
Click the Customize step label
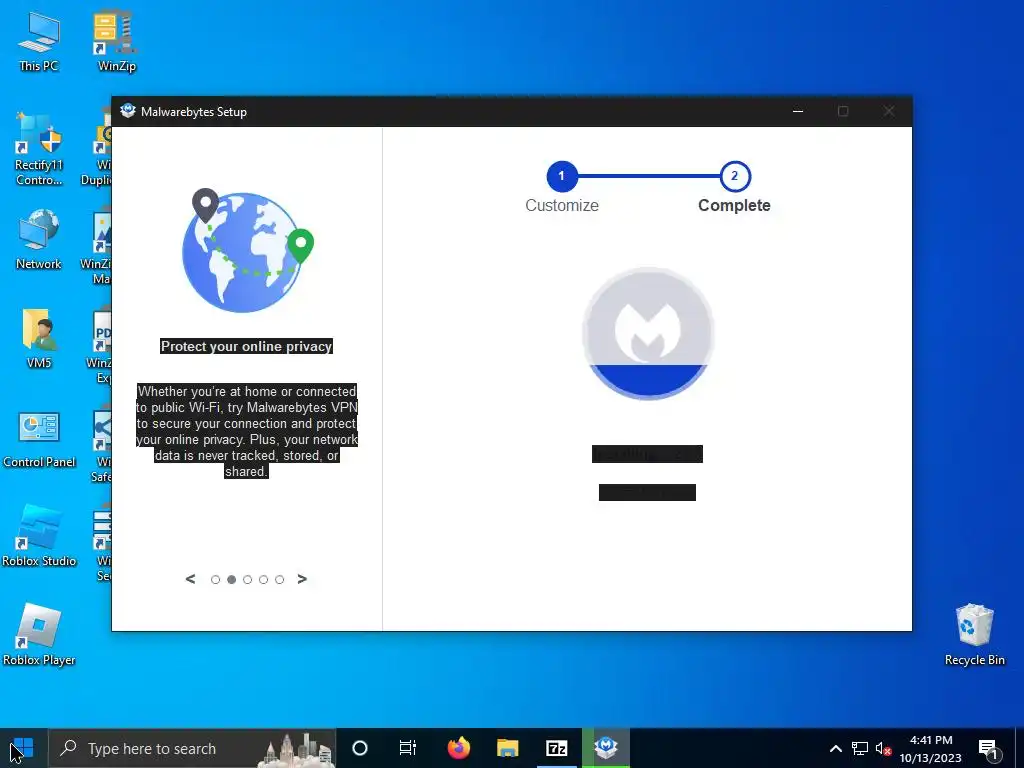(562, 205)
